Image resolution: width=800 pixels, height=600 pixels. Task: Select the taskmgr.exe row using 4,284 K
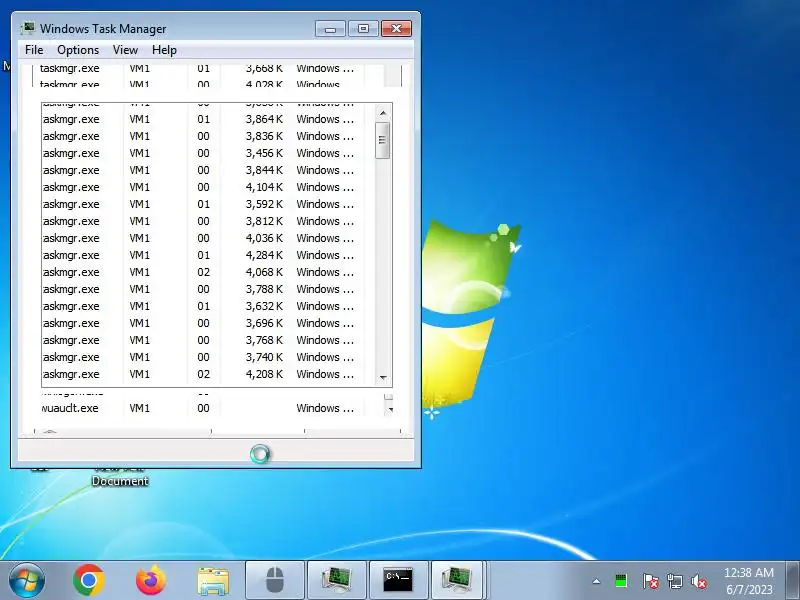coord(208,255)
